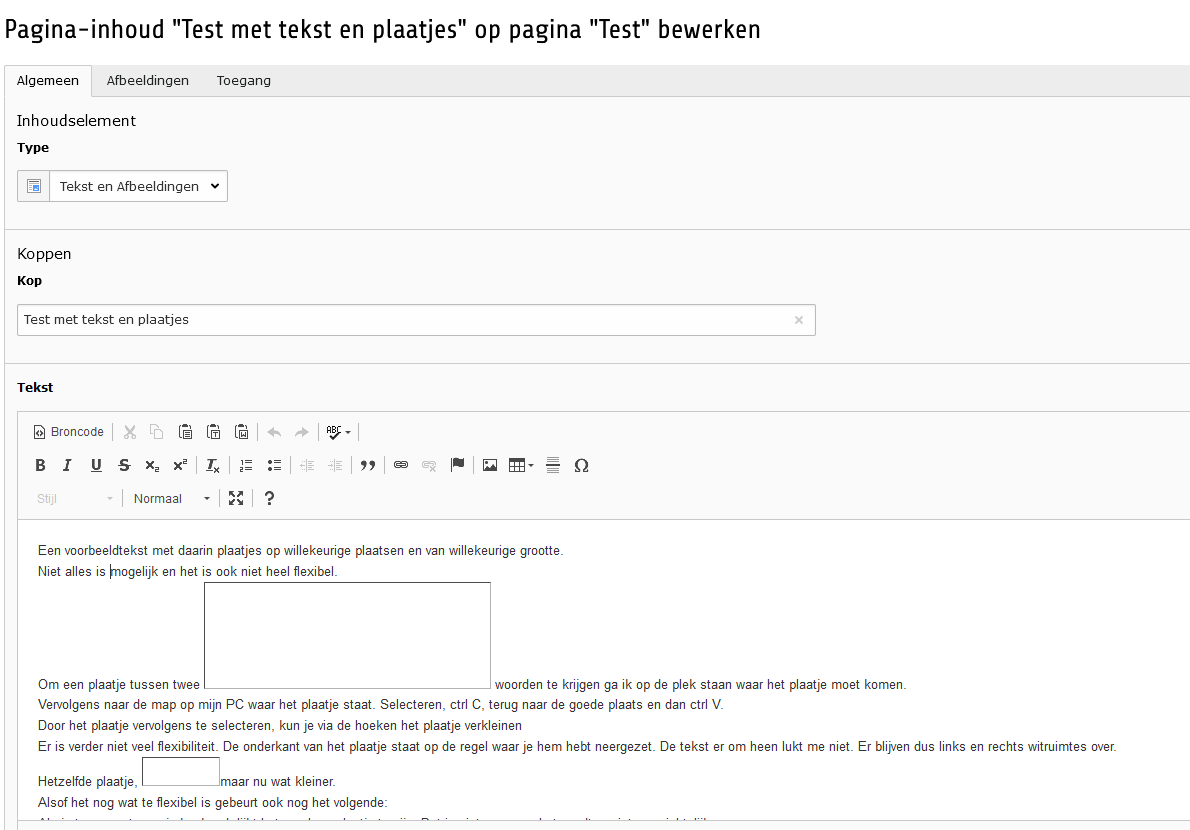Click into the Kop input field
Viewport: 1190px width, 830px height.
(400, 320)
